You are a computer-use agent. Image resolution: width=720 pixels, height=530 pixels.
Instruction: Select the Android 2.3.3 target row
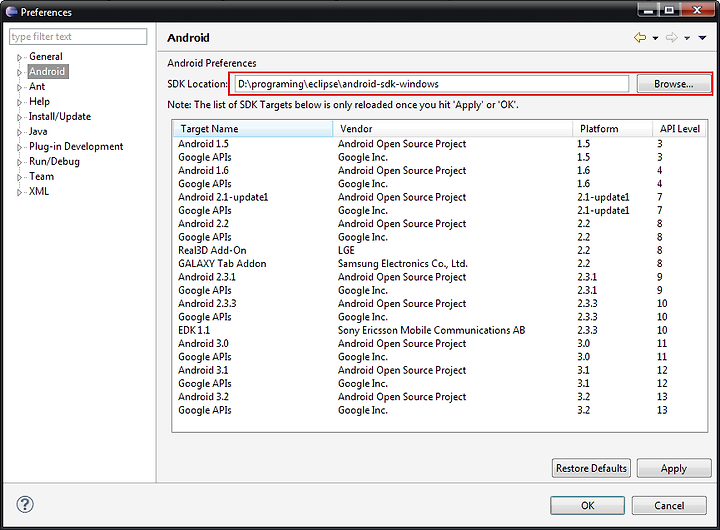(x=440, y=304)
